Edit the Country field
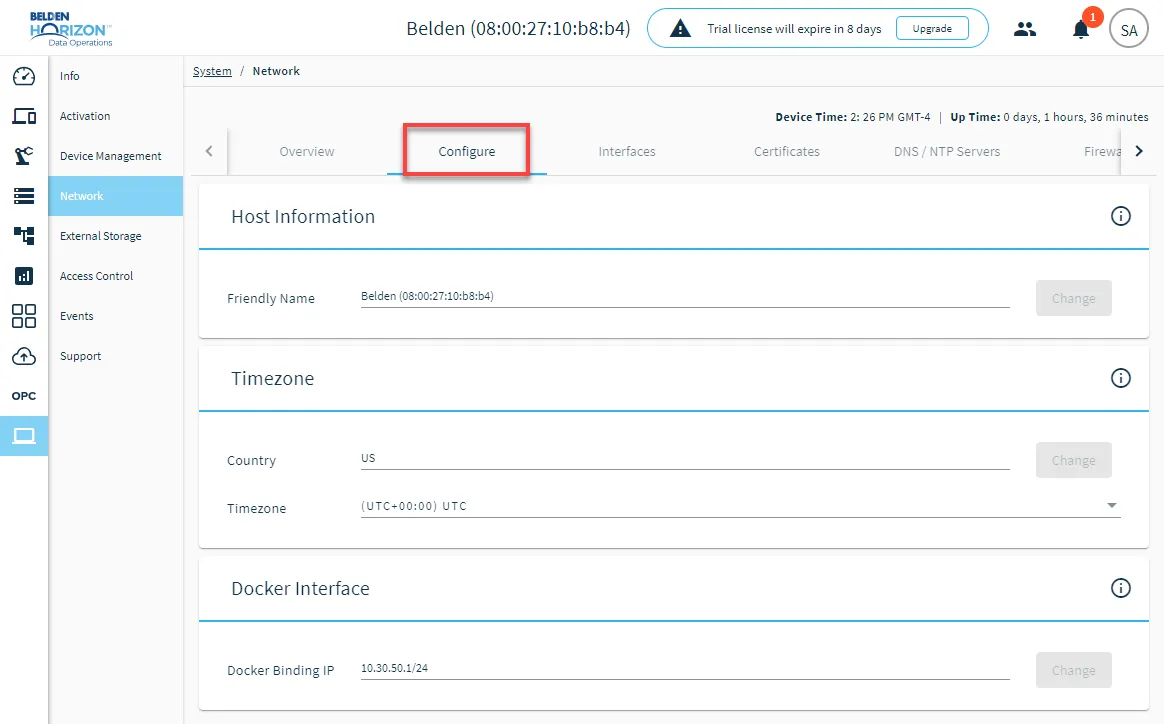1164x724 pixels. pos(685,458)
